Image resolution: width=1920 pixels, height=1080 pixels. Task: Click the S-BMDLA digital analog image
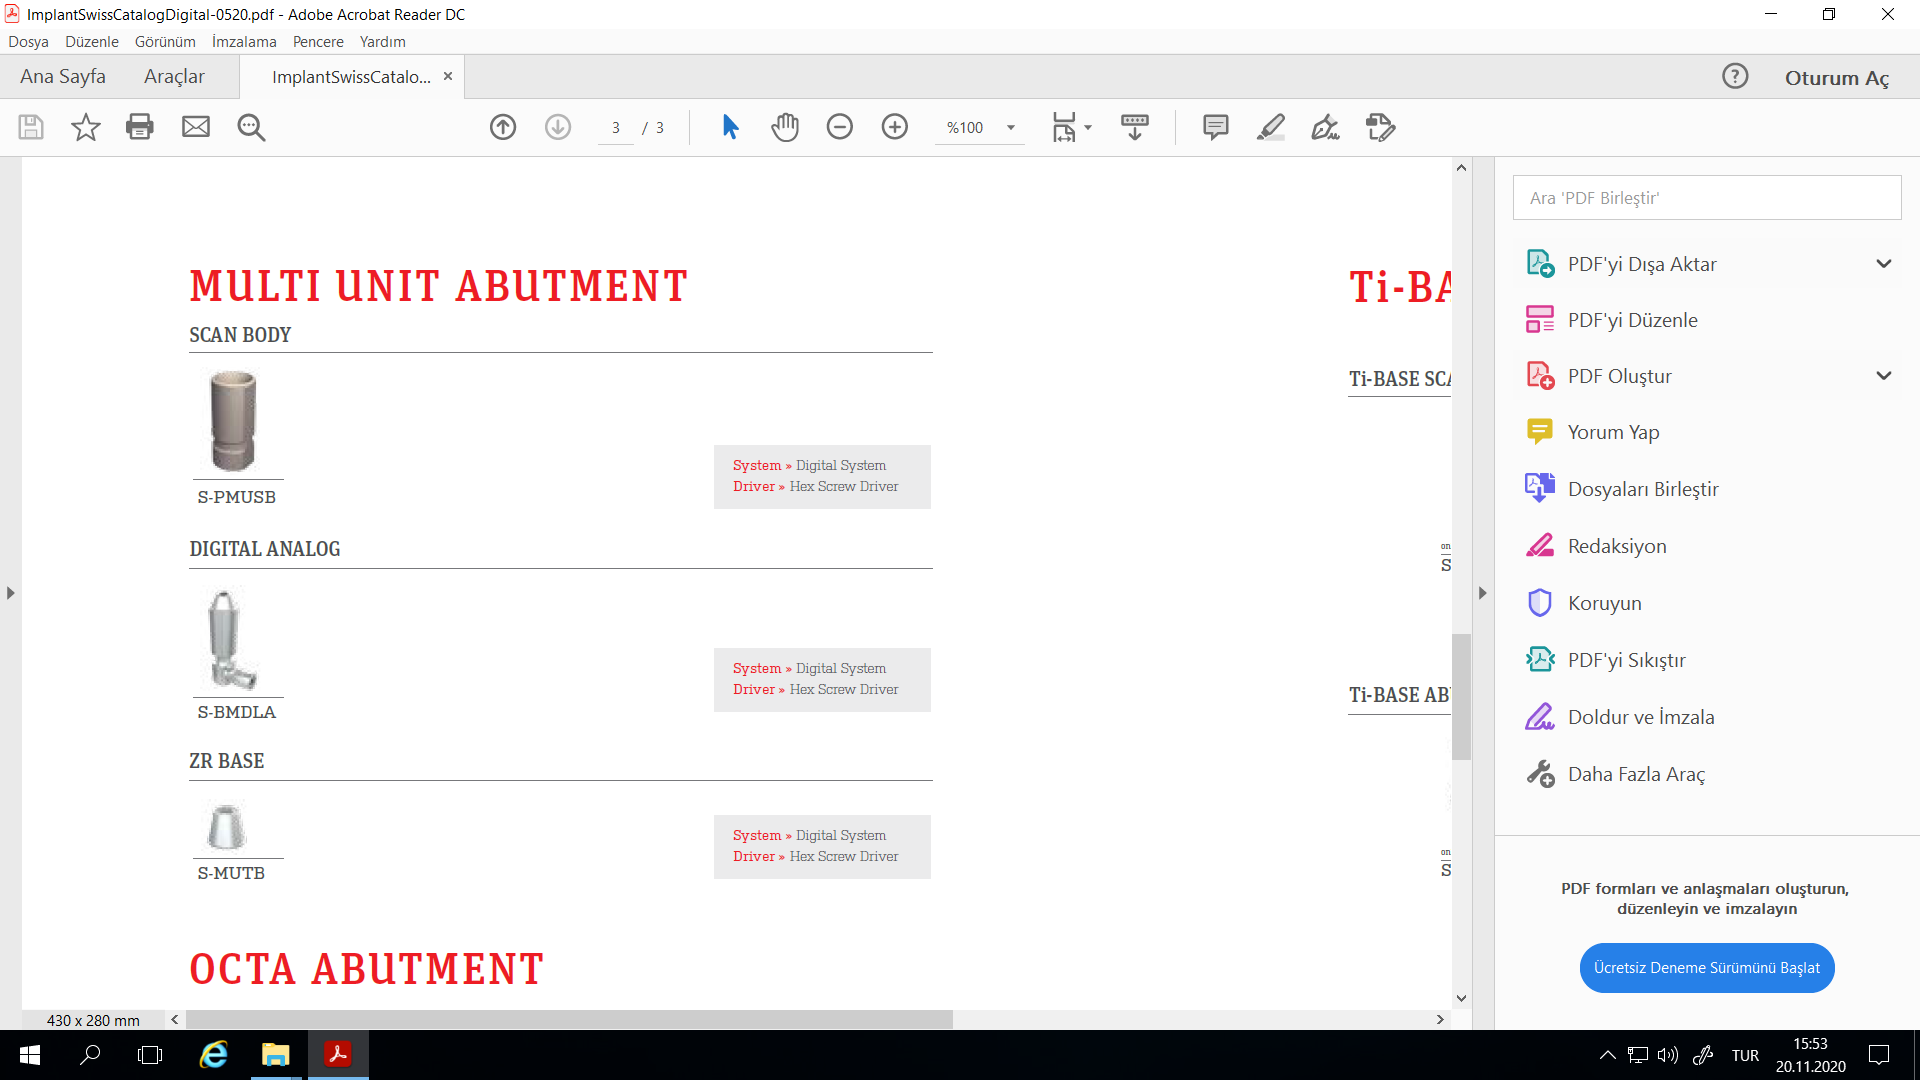pos(232,640)
